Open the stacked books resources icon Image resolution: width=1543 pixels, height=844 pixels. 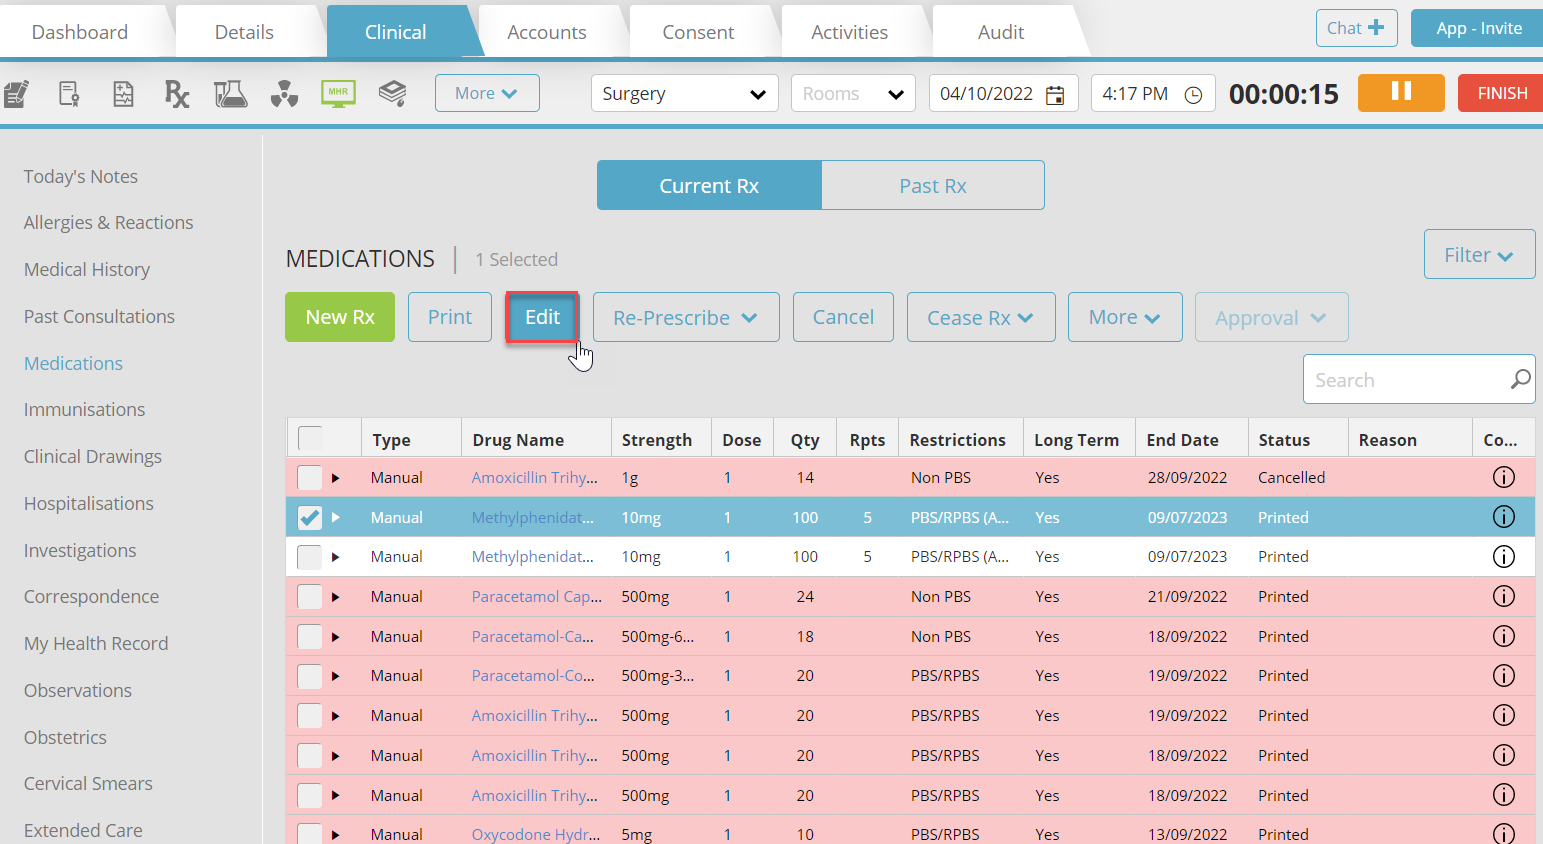click(392, 94)
